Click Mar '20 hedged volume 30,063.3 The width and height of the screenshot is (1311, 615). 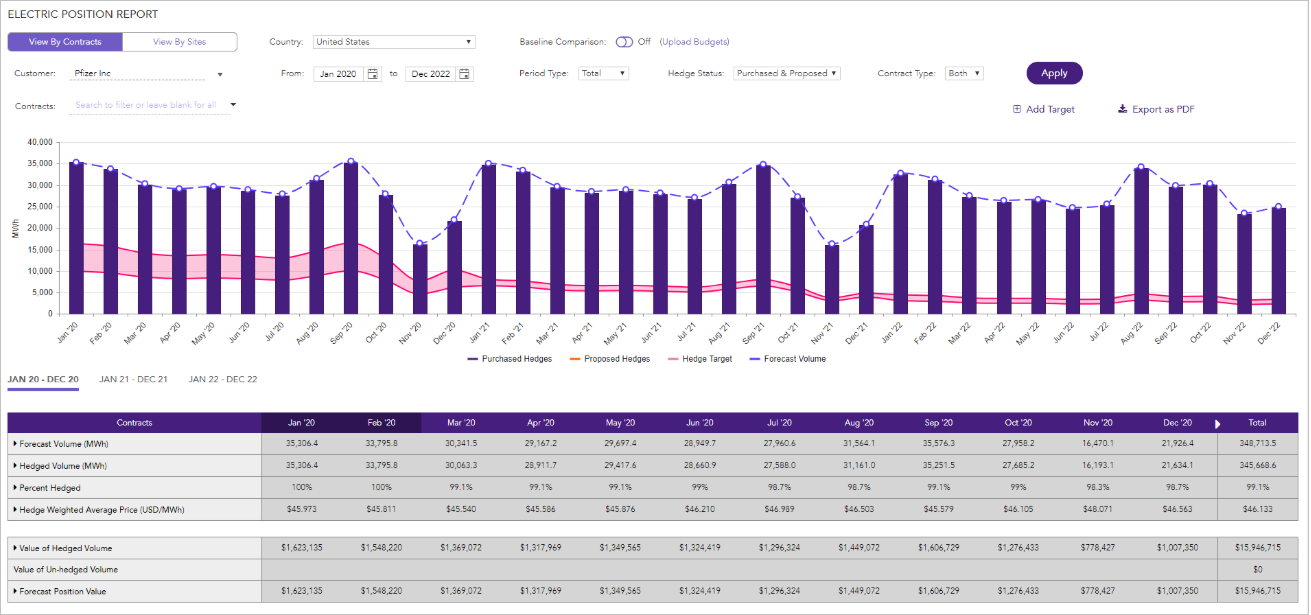tap(461, 465)
